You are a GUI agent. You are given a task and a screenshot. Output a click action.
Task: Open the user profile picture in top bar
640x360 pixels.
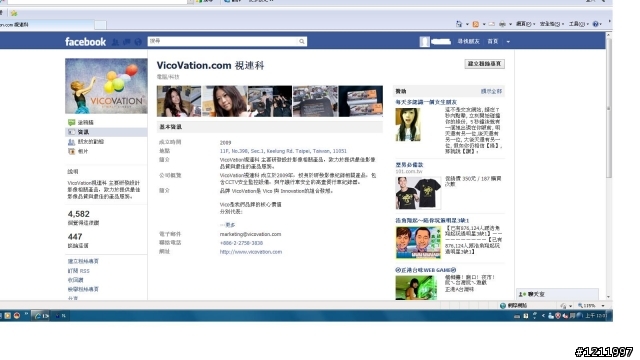[x=424, y=42]
